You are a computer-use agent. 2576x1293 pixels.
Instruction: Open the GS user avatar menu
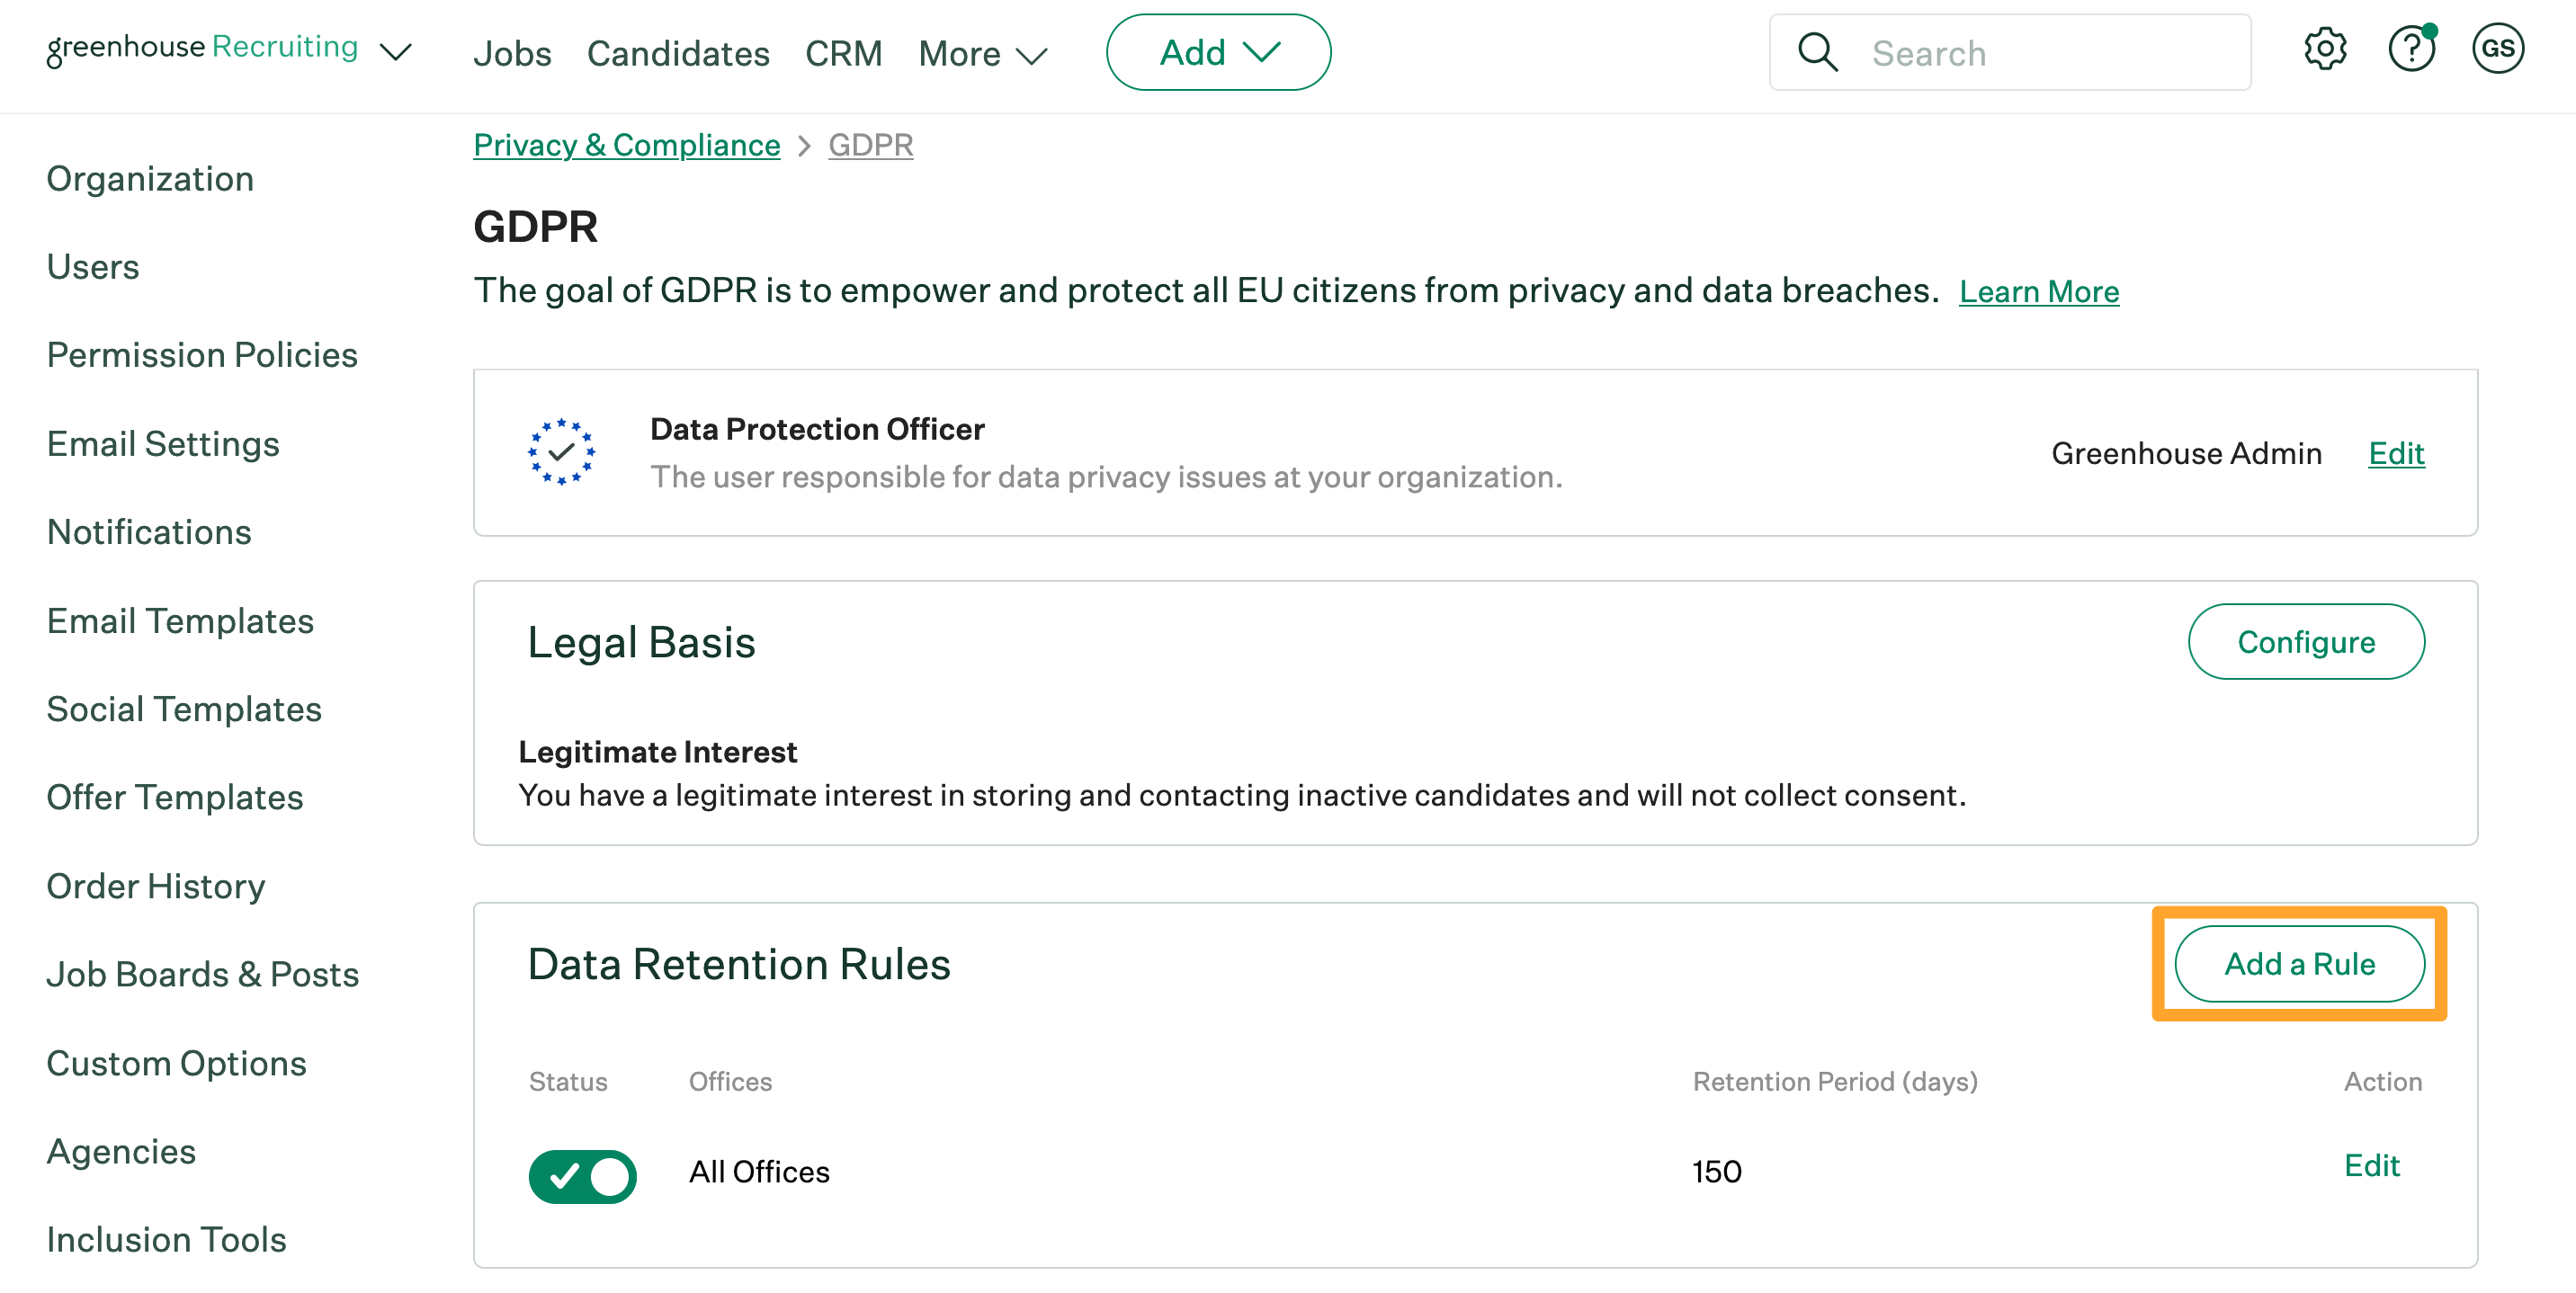[x=2497, y=50]
